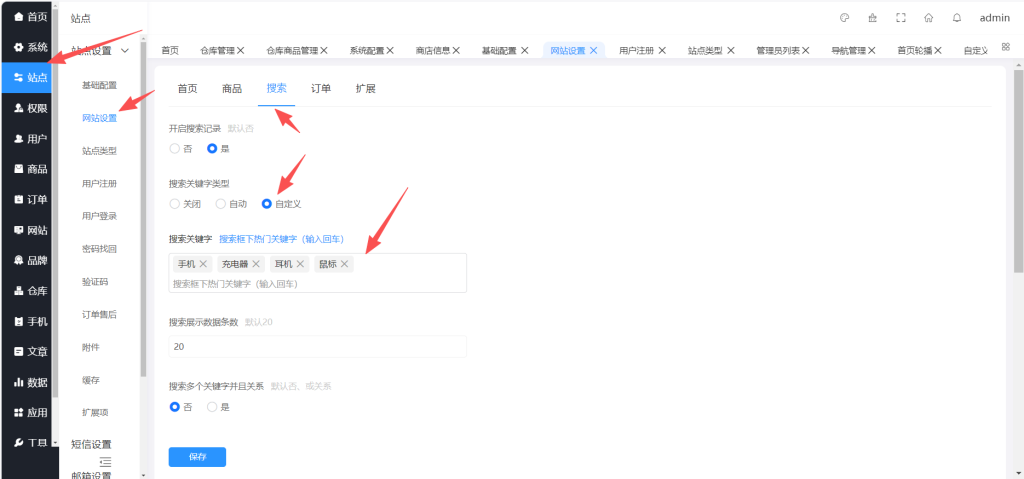Expand the 邮箱设置 menu group
This screenshot has width=1024, height=479.
pyautogui.click(x=91, y=474)
